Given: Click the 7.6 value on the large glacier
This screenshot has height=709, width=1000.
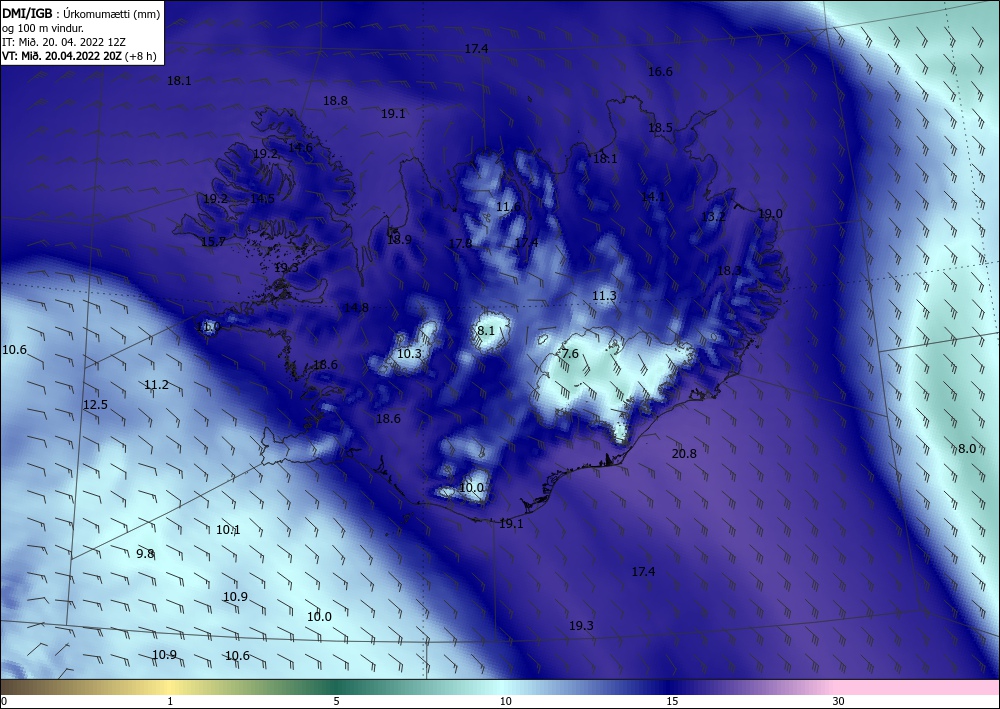Looking at the screenshot, I should 570,354.
